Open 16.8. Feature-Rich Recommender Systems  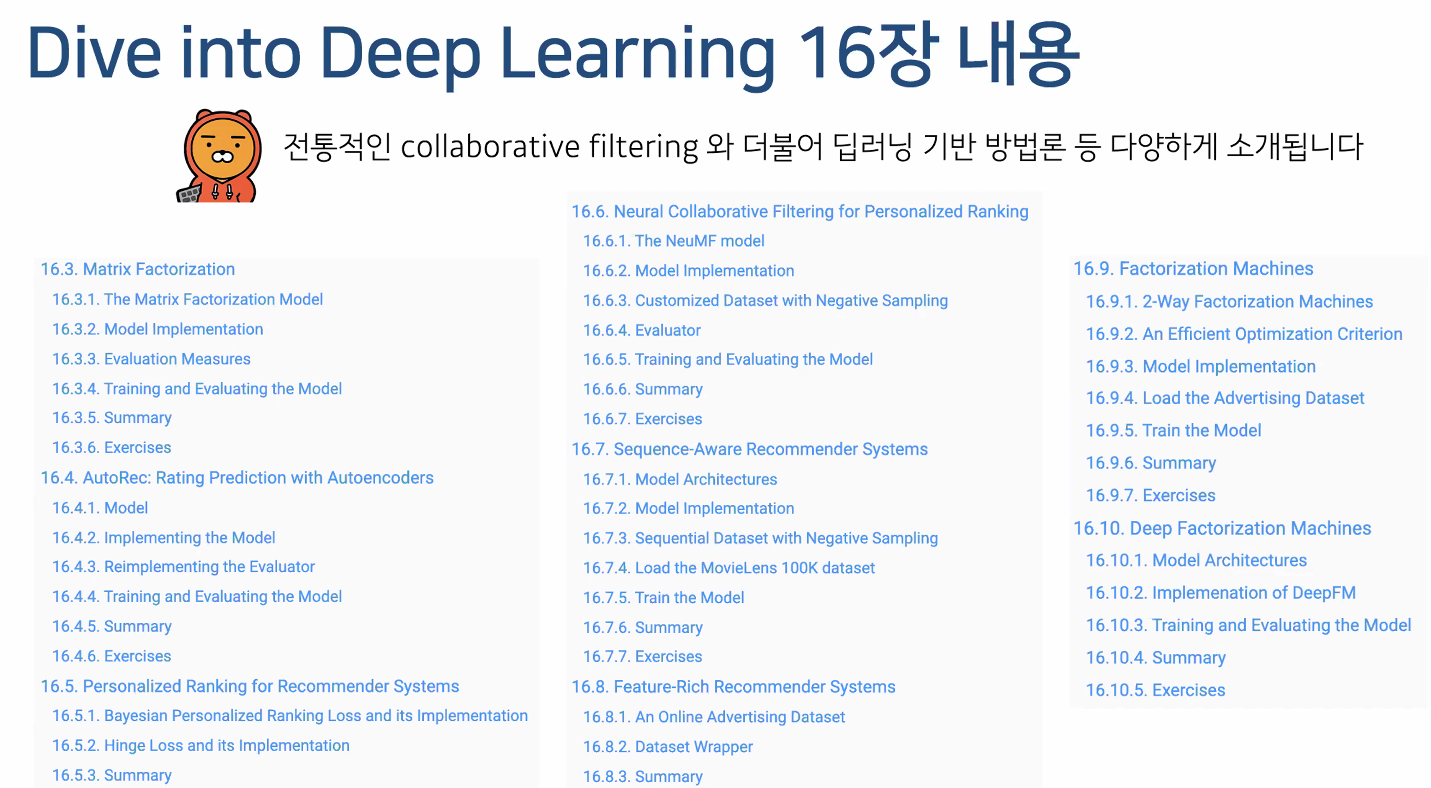(734, 688)
